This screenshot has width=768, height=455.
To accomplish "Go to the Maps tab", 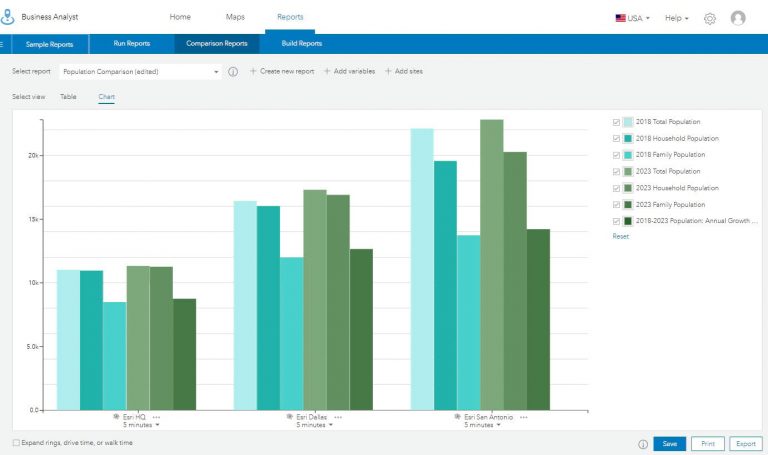I will tap(235, 17).
